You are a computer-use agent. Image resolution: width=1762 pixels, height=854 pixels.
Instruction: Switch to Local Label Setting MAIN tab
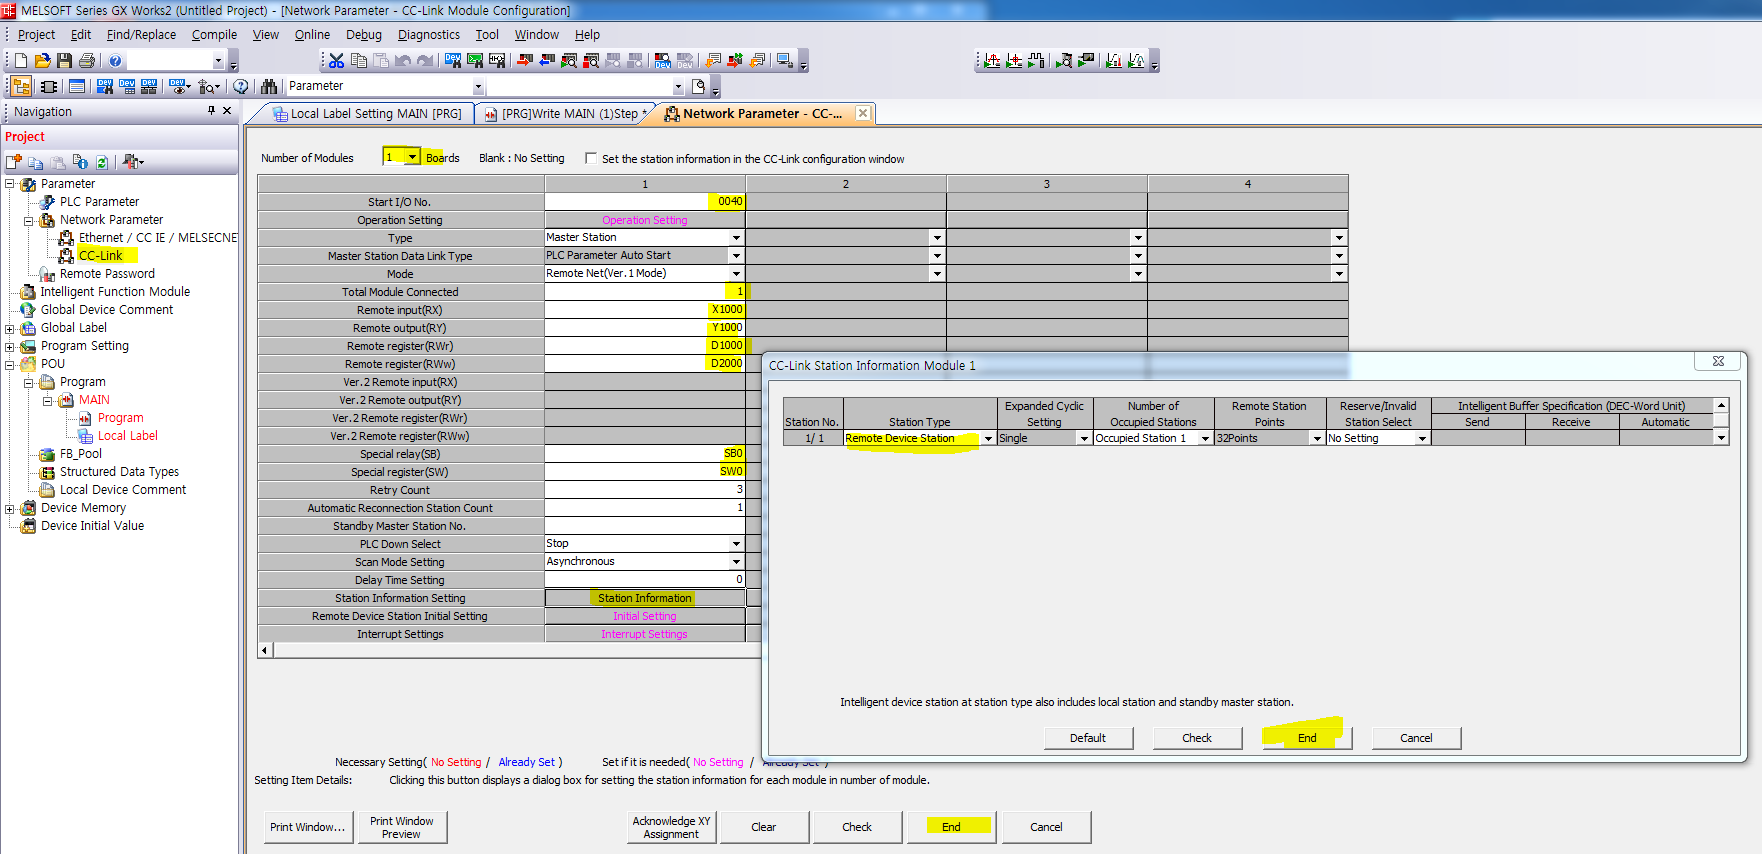pyautogui.click(x=367, y=114)
